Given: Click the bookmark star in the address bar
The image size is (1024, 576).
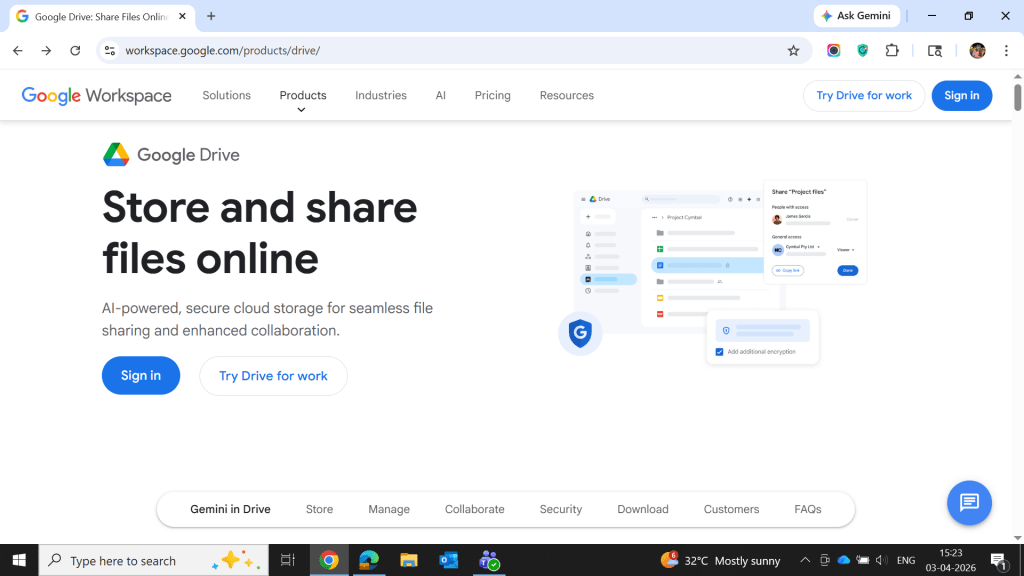Looking at the screenshot, I should tap(793, 50).
